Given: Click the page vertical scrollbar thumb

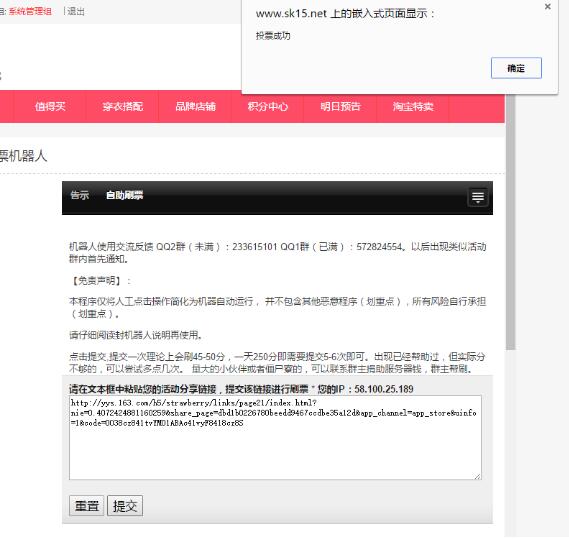Looking at the screenshot, I should pos(511,221).
